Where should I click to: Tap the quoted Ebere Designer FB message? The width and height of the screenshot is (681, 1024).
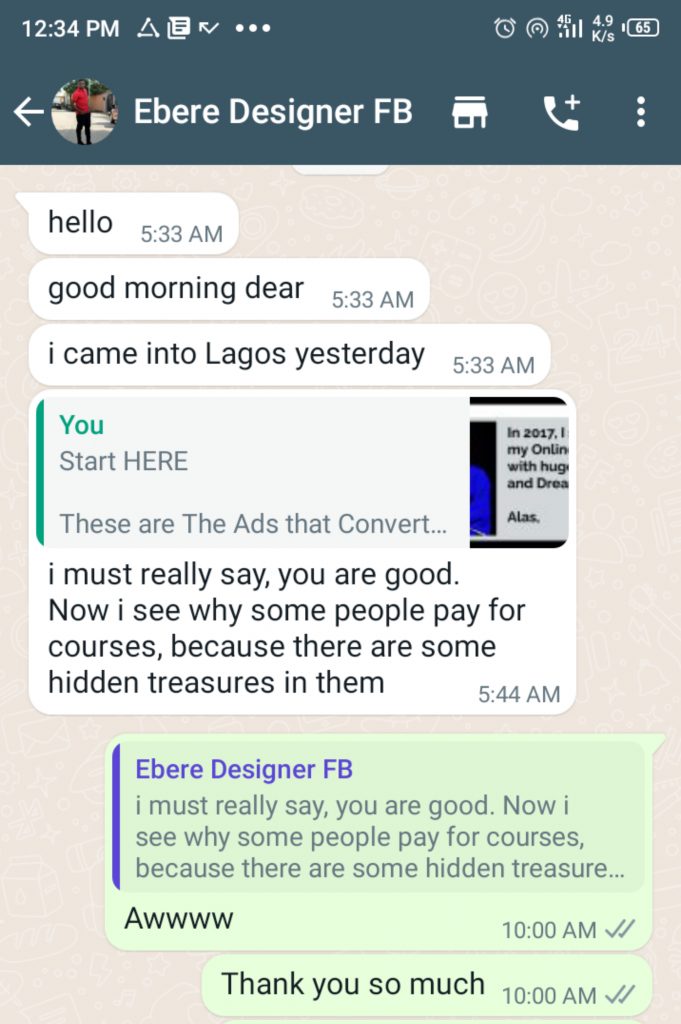(x=378, y=816)
